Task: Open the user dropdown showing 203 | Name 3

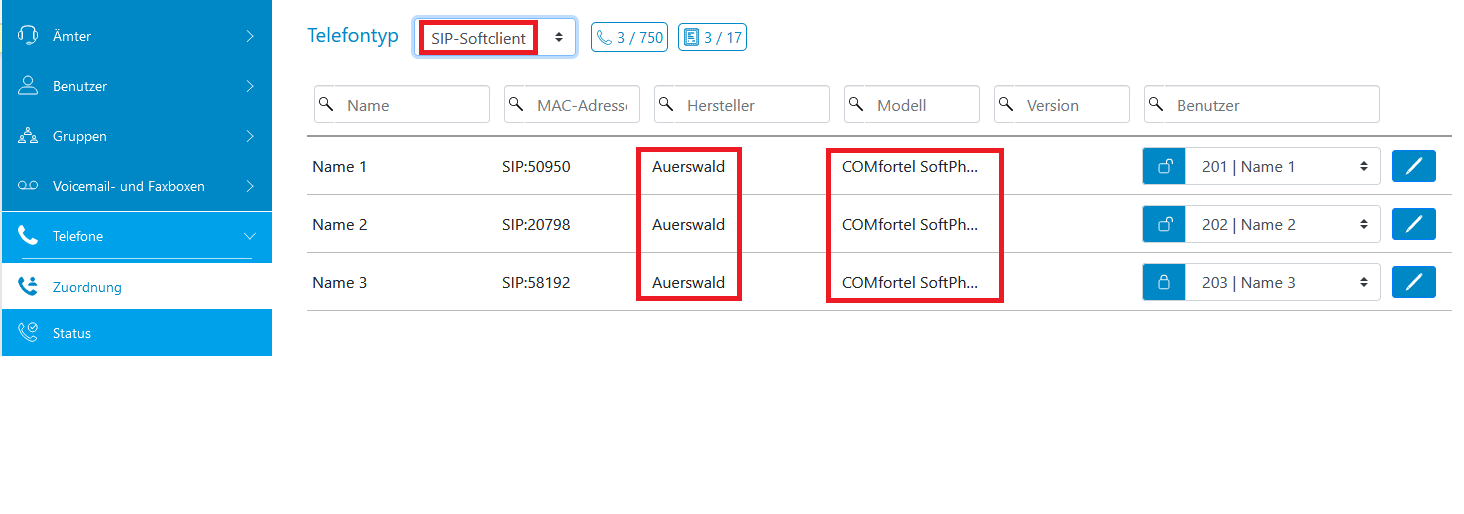Action: pyautogui.click(x=1283, y=283)
